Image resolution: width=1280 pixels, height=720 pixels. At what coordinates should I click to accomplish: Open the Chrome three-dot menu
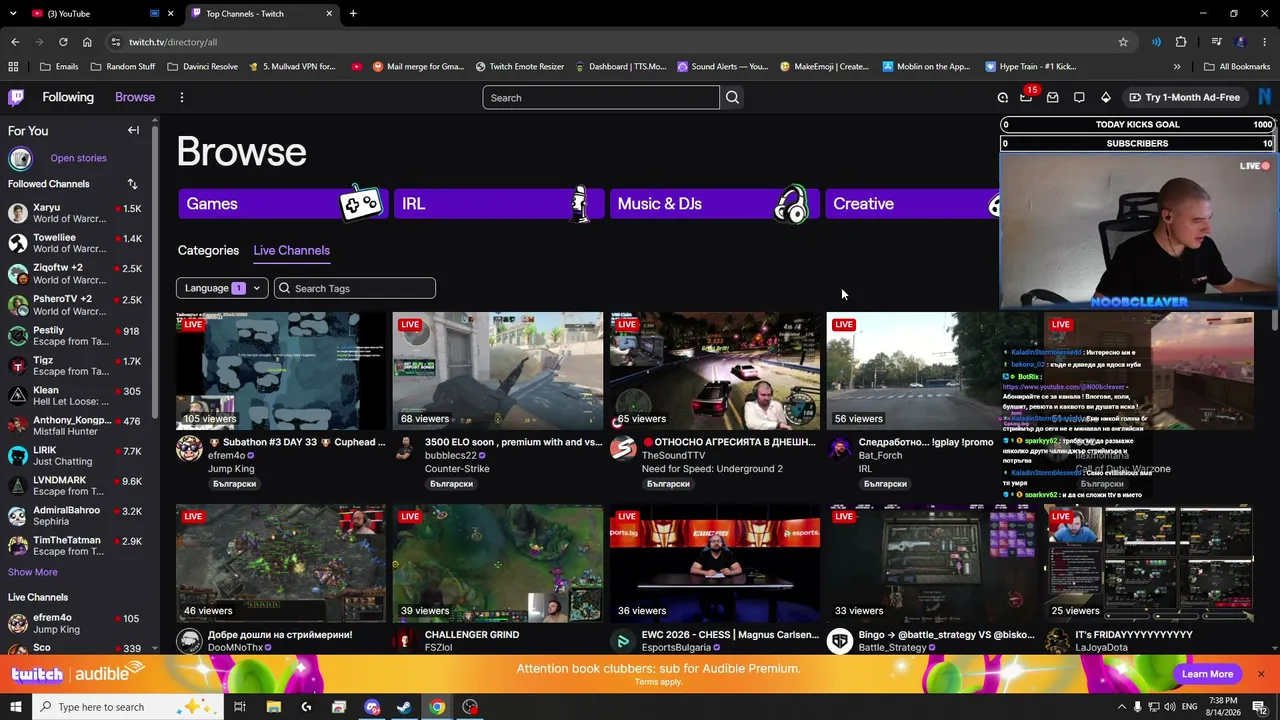click(x=1265, y=42)
